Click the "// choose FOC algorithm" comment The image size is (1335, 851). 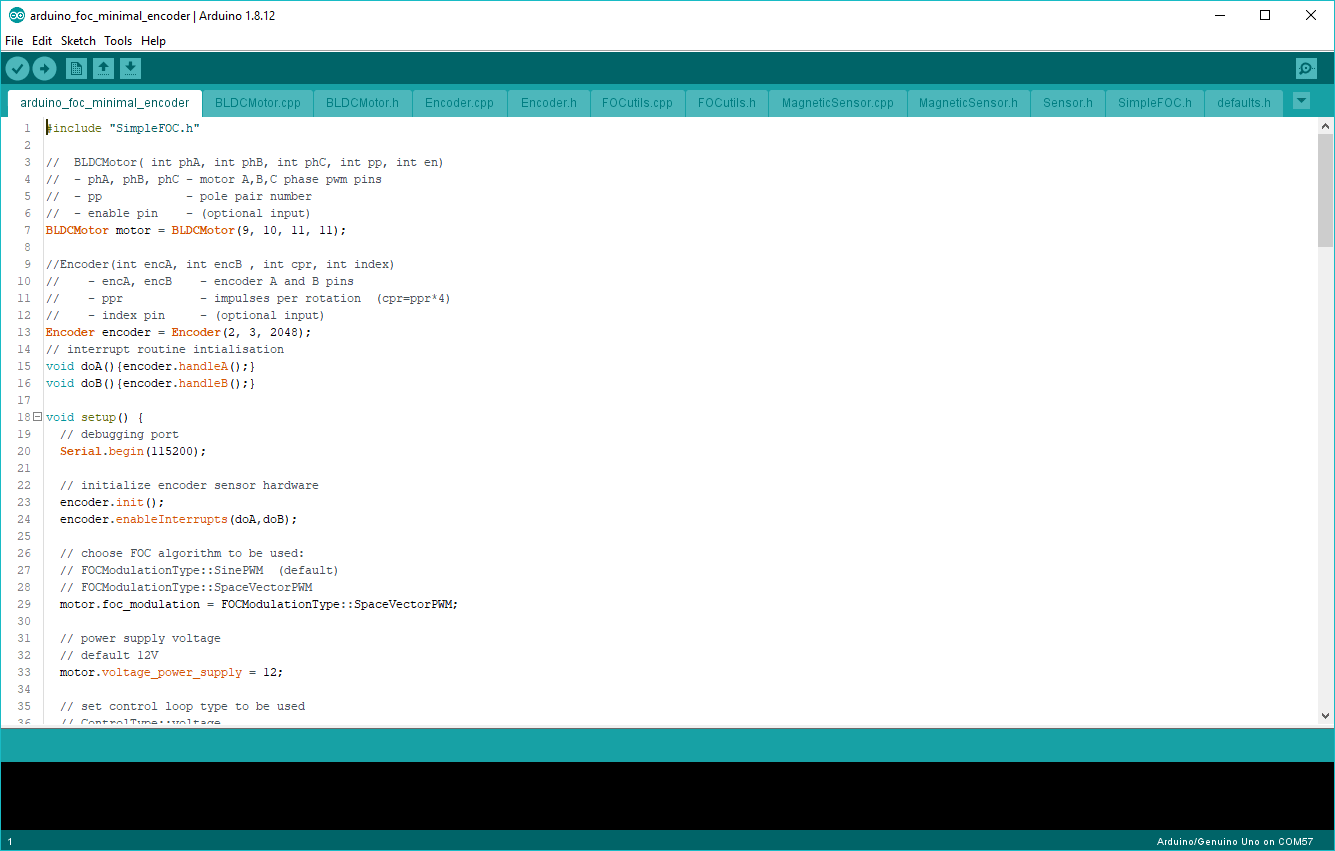[x=182, y=553]
